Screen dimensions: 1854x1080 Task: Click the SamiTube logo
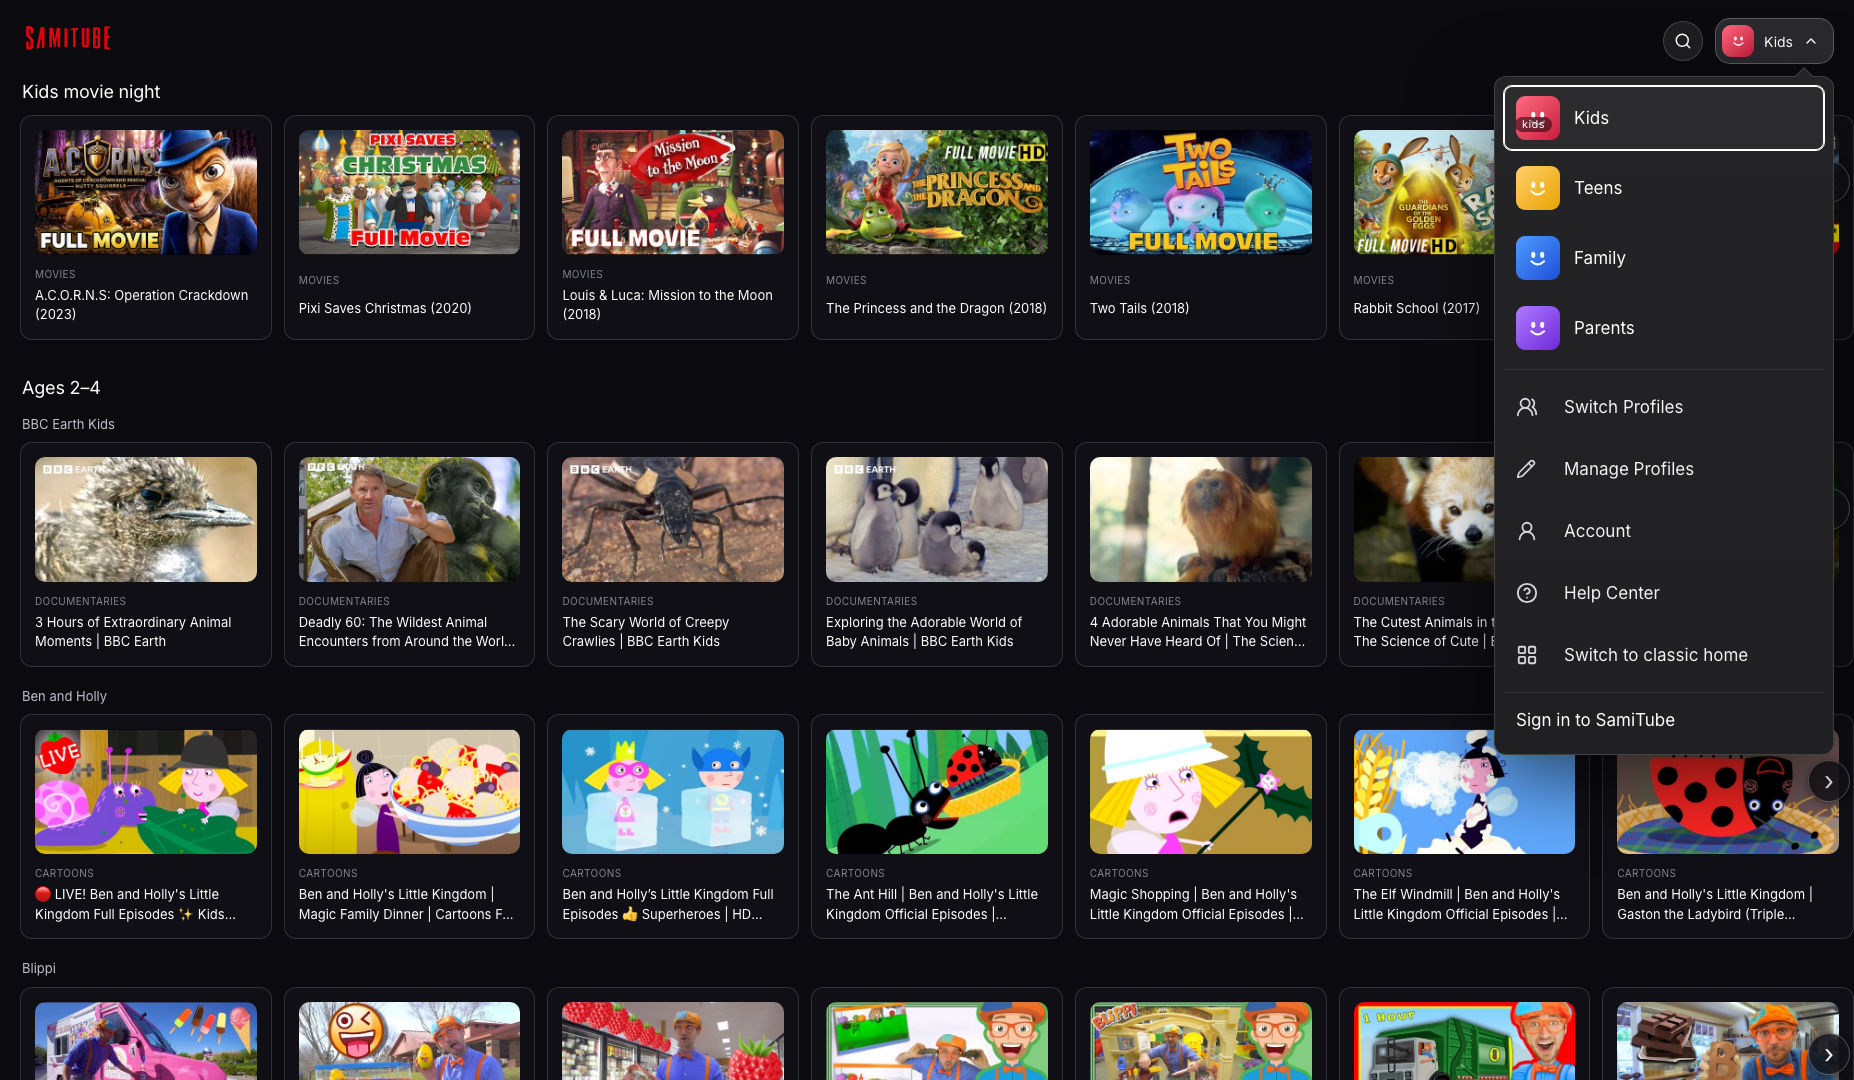pyautogui.click(x=68, y=39)
